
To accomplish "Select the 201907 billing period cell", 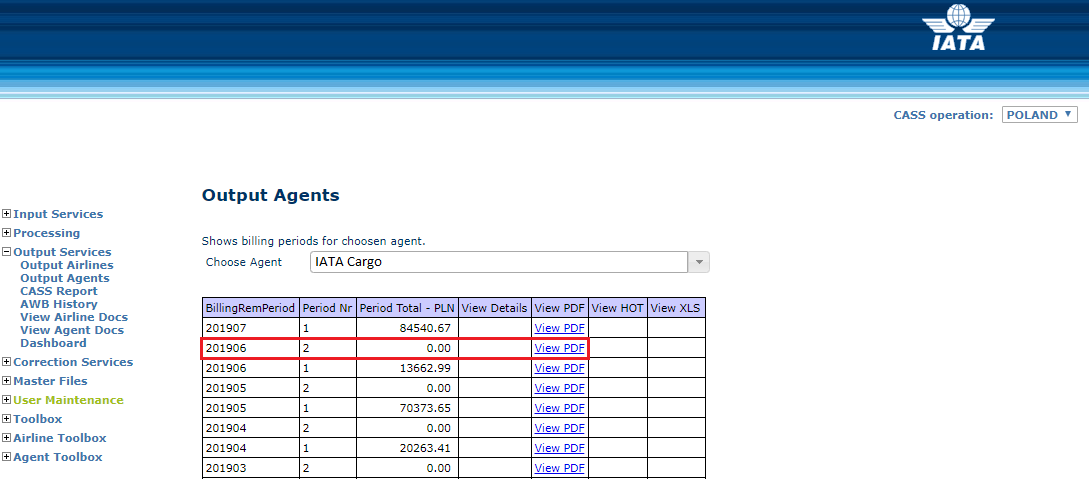I will [x=251, y=328].
